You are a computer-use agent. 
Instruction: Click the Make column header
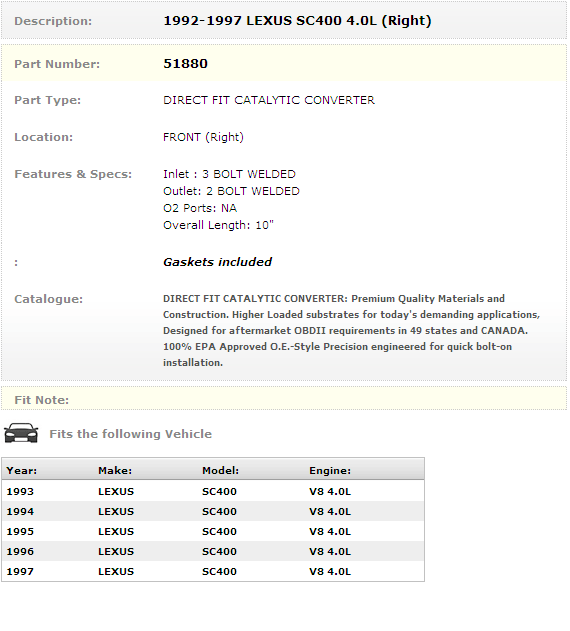(x=115, y=470)
